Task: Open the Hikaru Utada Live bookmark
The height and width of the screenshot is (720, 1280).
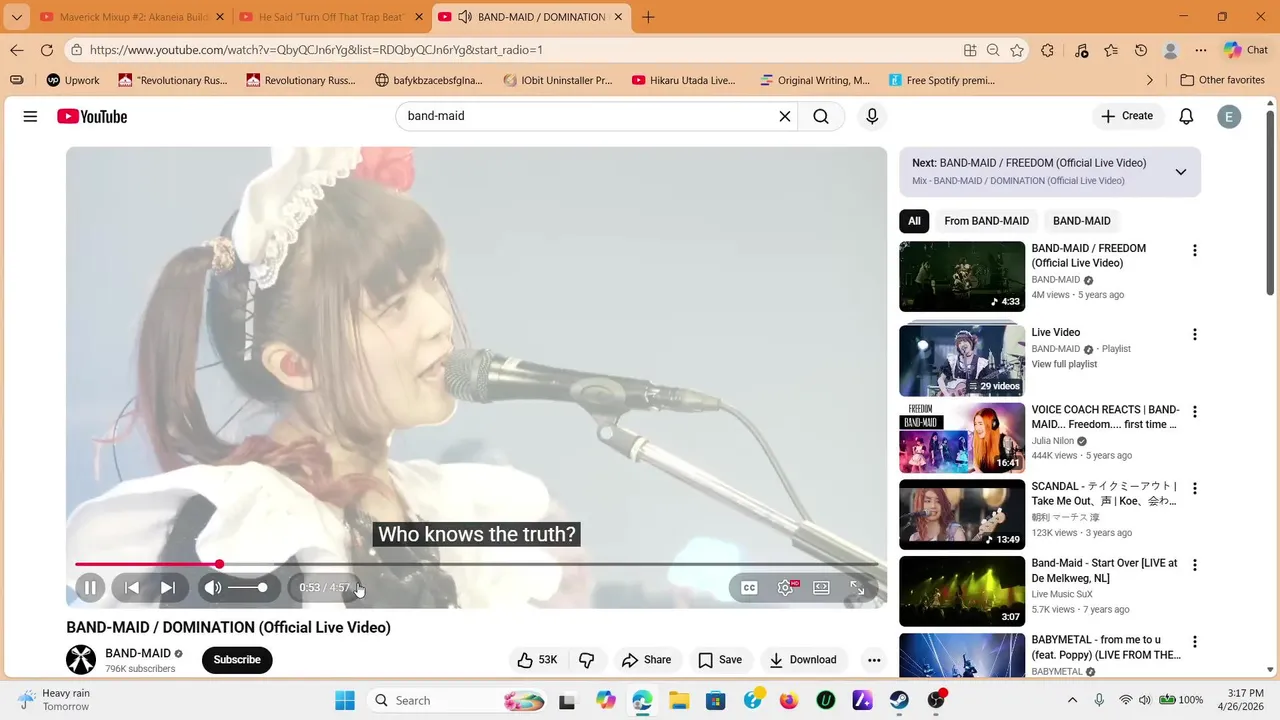Action: 684,80
